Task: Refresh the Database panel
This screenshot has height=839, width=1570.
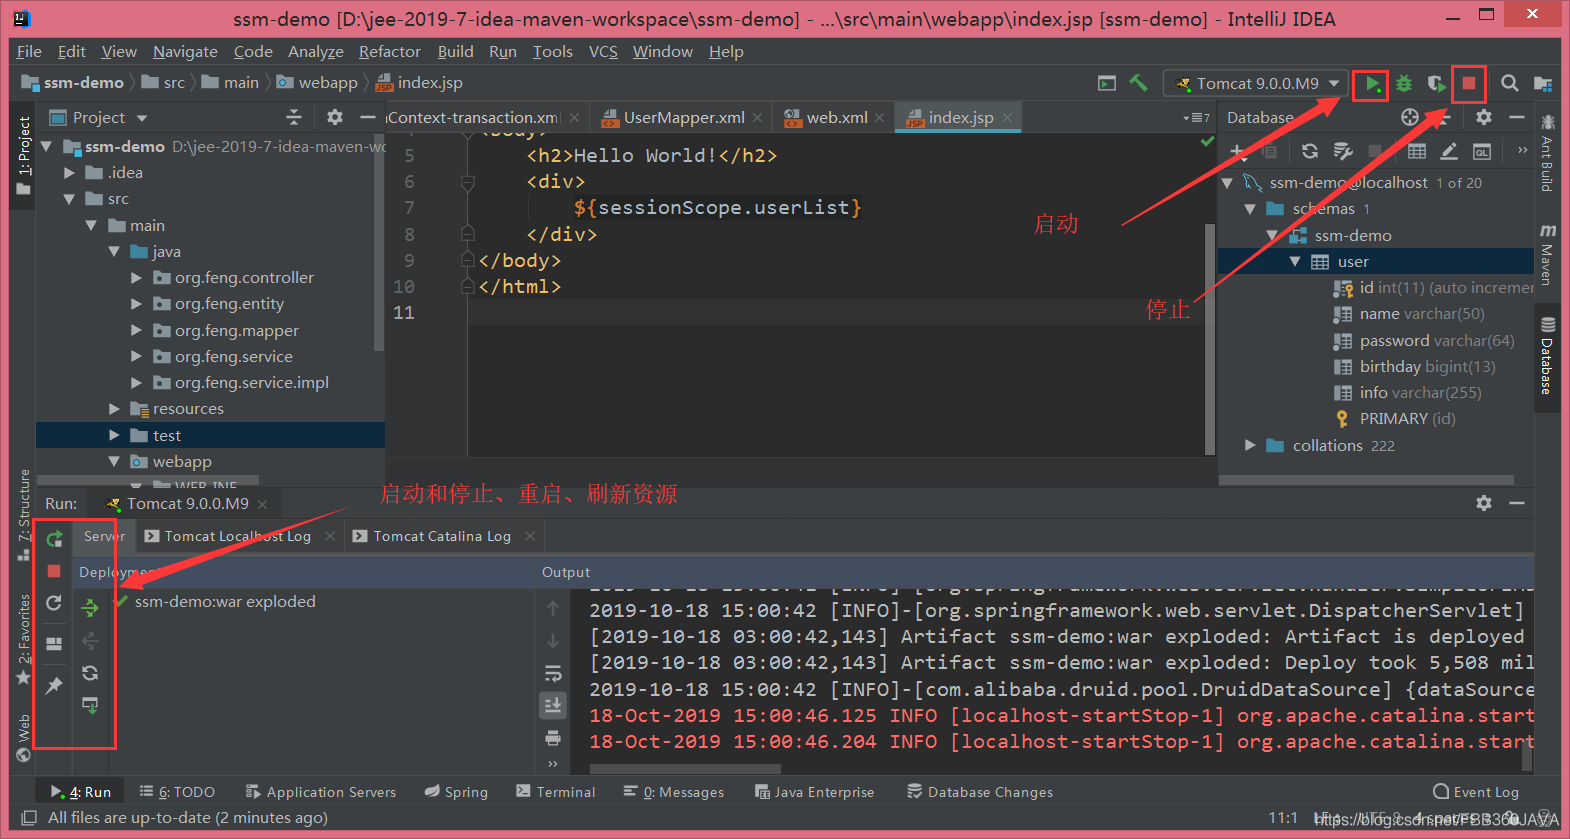Action: (1309, 152)
